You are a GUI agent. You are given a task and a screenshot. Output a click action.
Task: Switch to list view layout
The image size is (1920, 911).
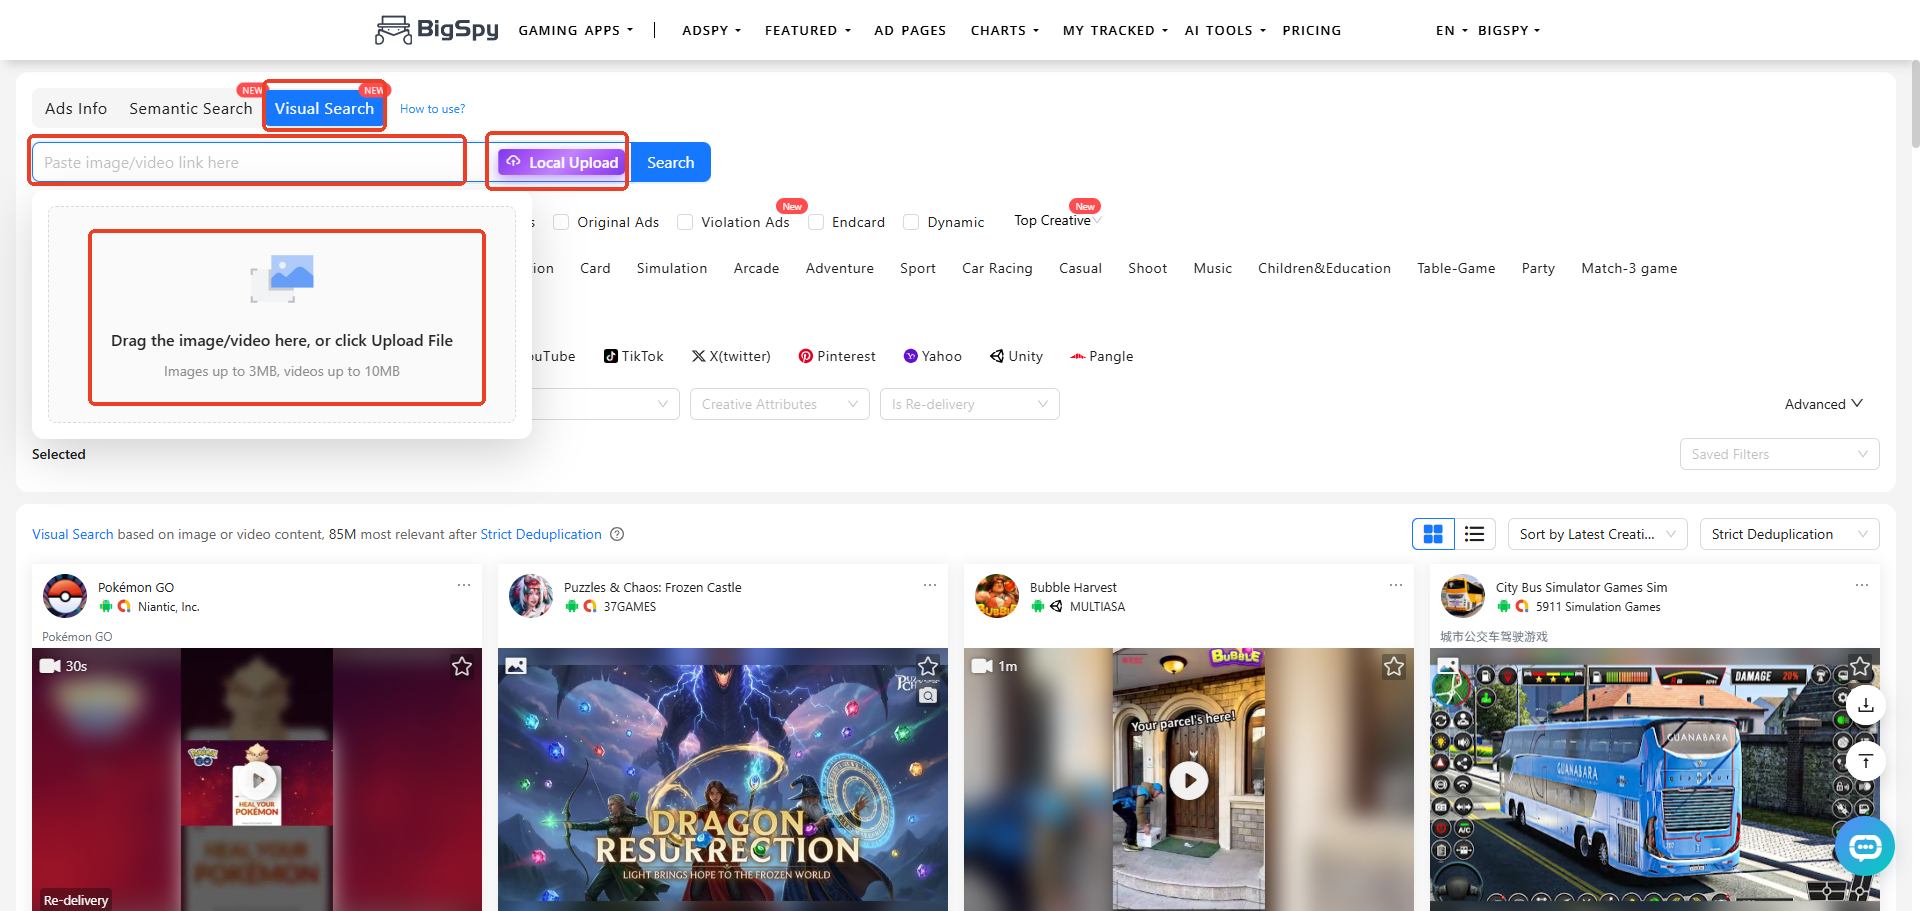pos(1474,533)
